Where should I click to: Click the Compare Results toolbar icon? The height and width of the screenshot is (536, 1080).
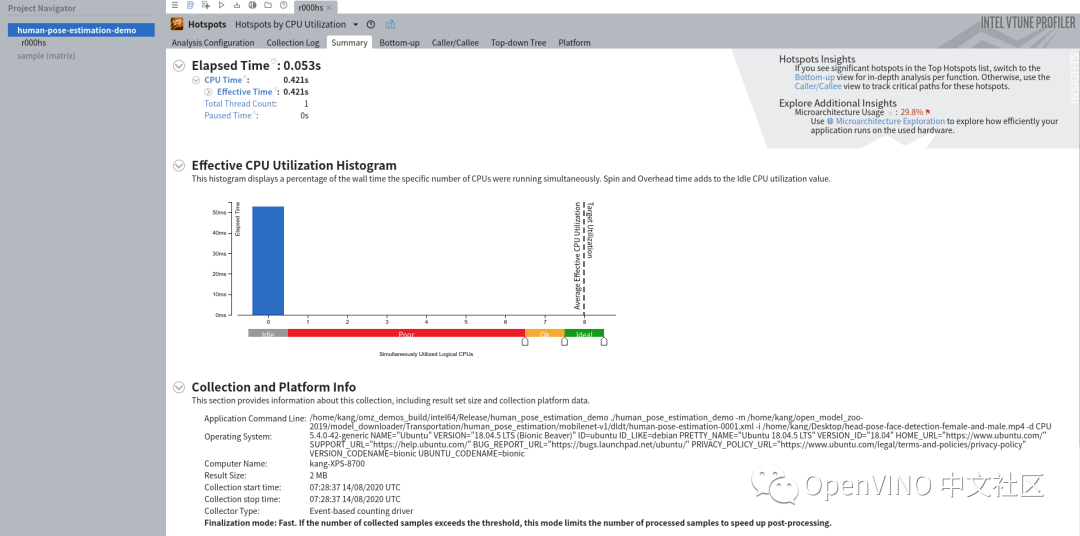[252, 6]
